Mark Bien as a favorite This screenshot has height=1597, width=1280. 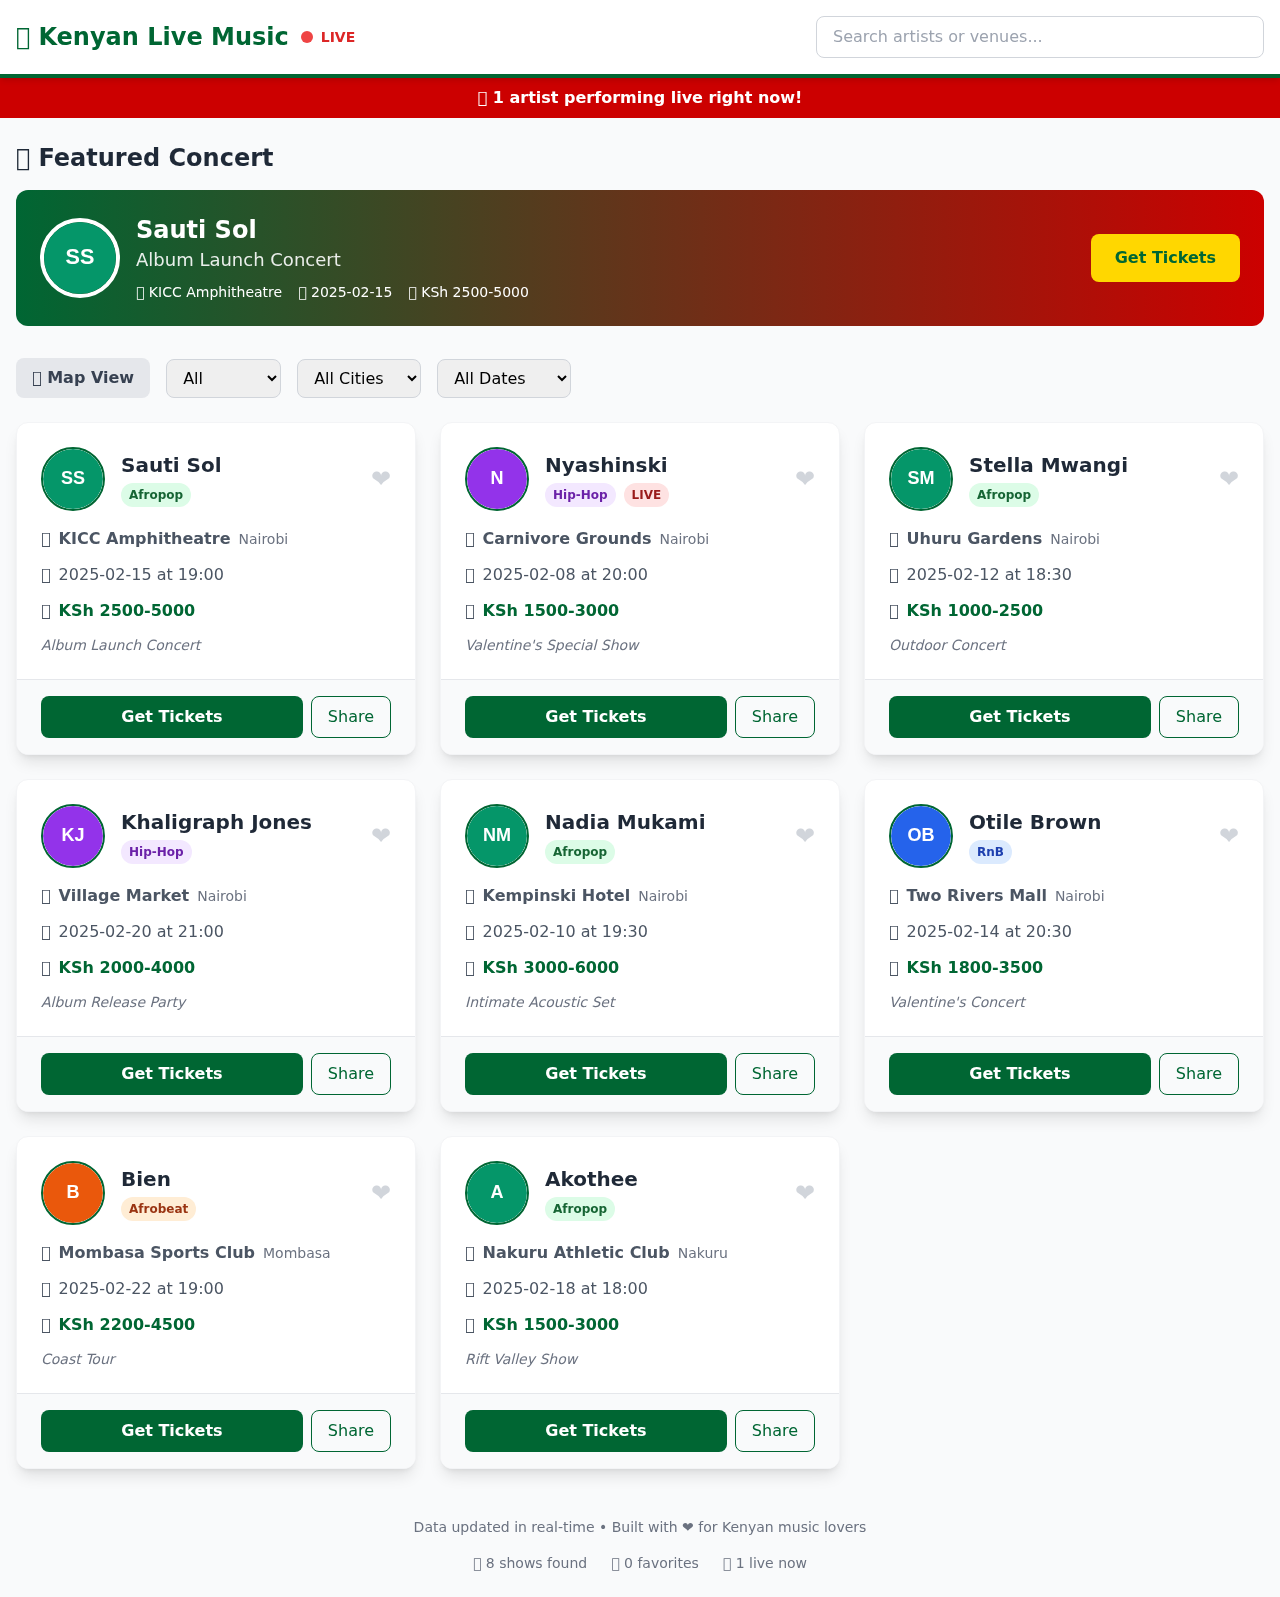381,1192
